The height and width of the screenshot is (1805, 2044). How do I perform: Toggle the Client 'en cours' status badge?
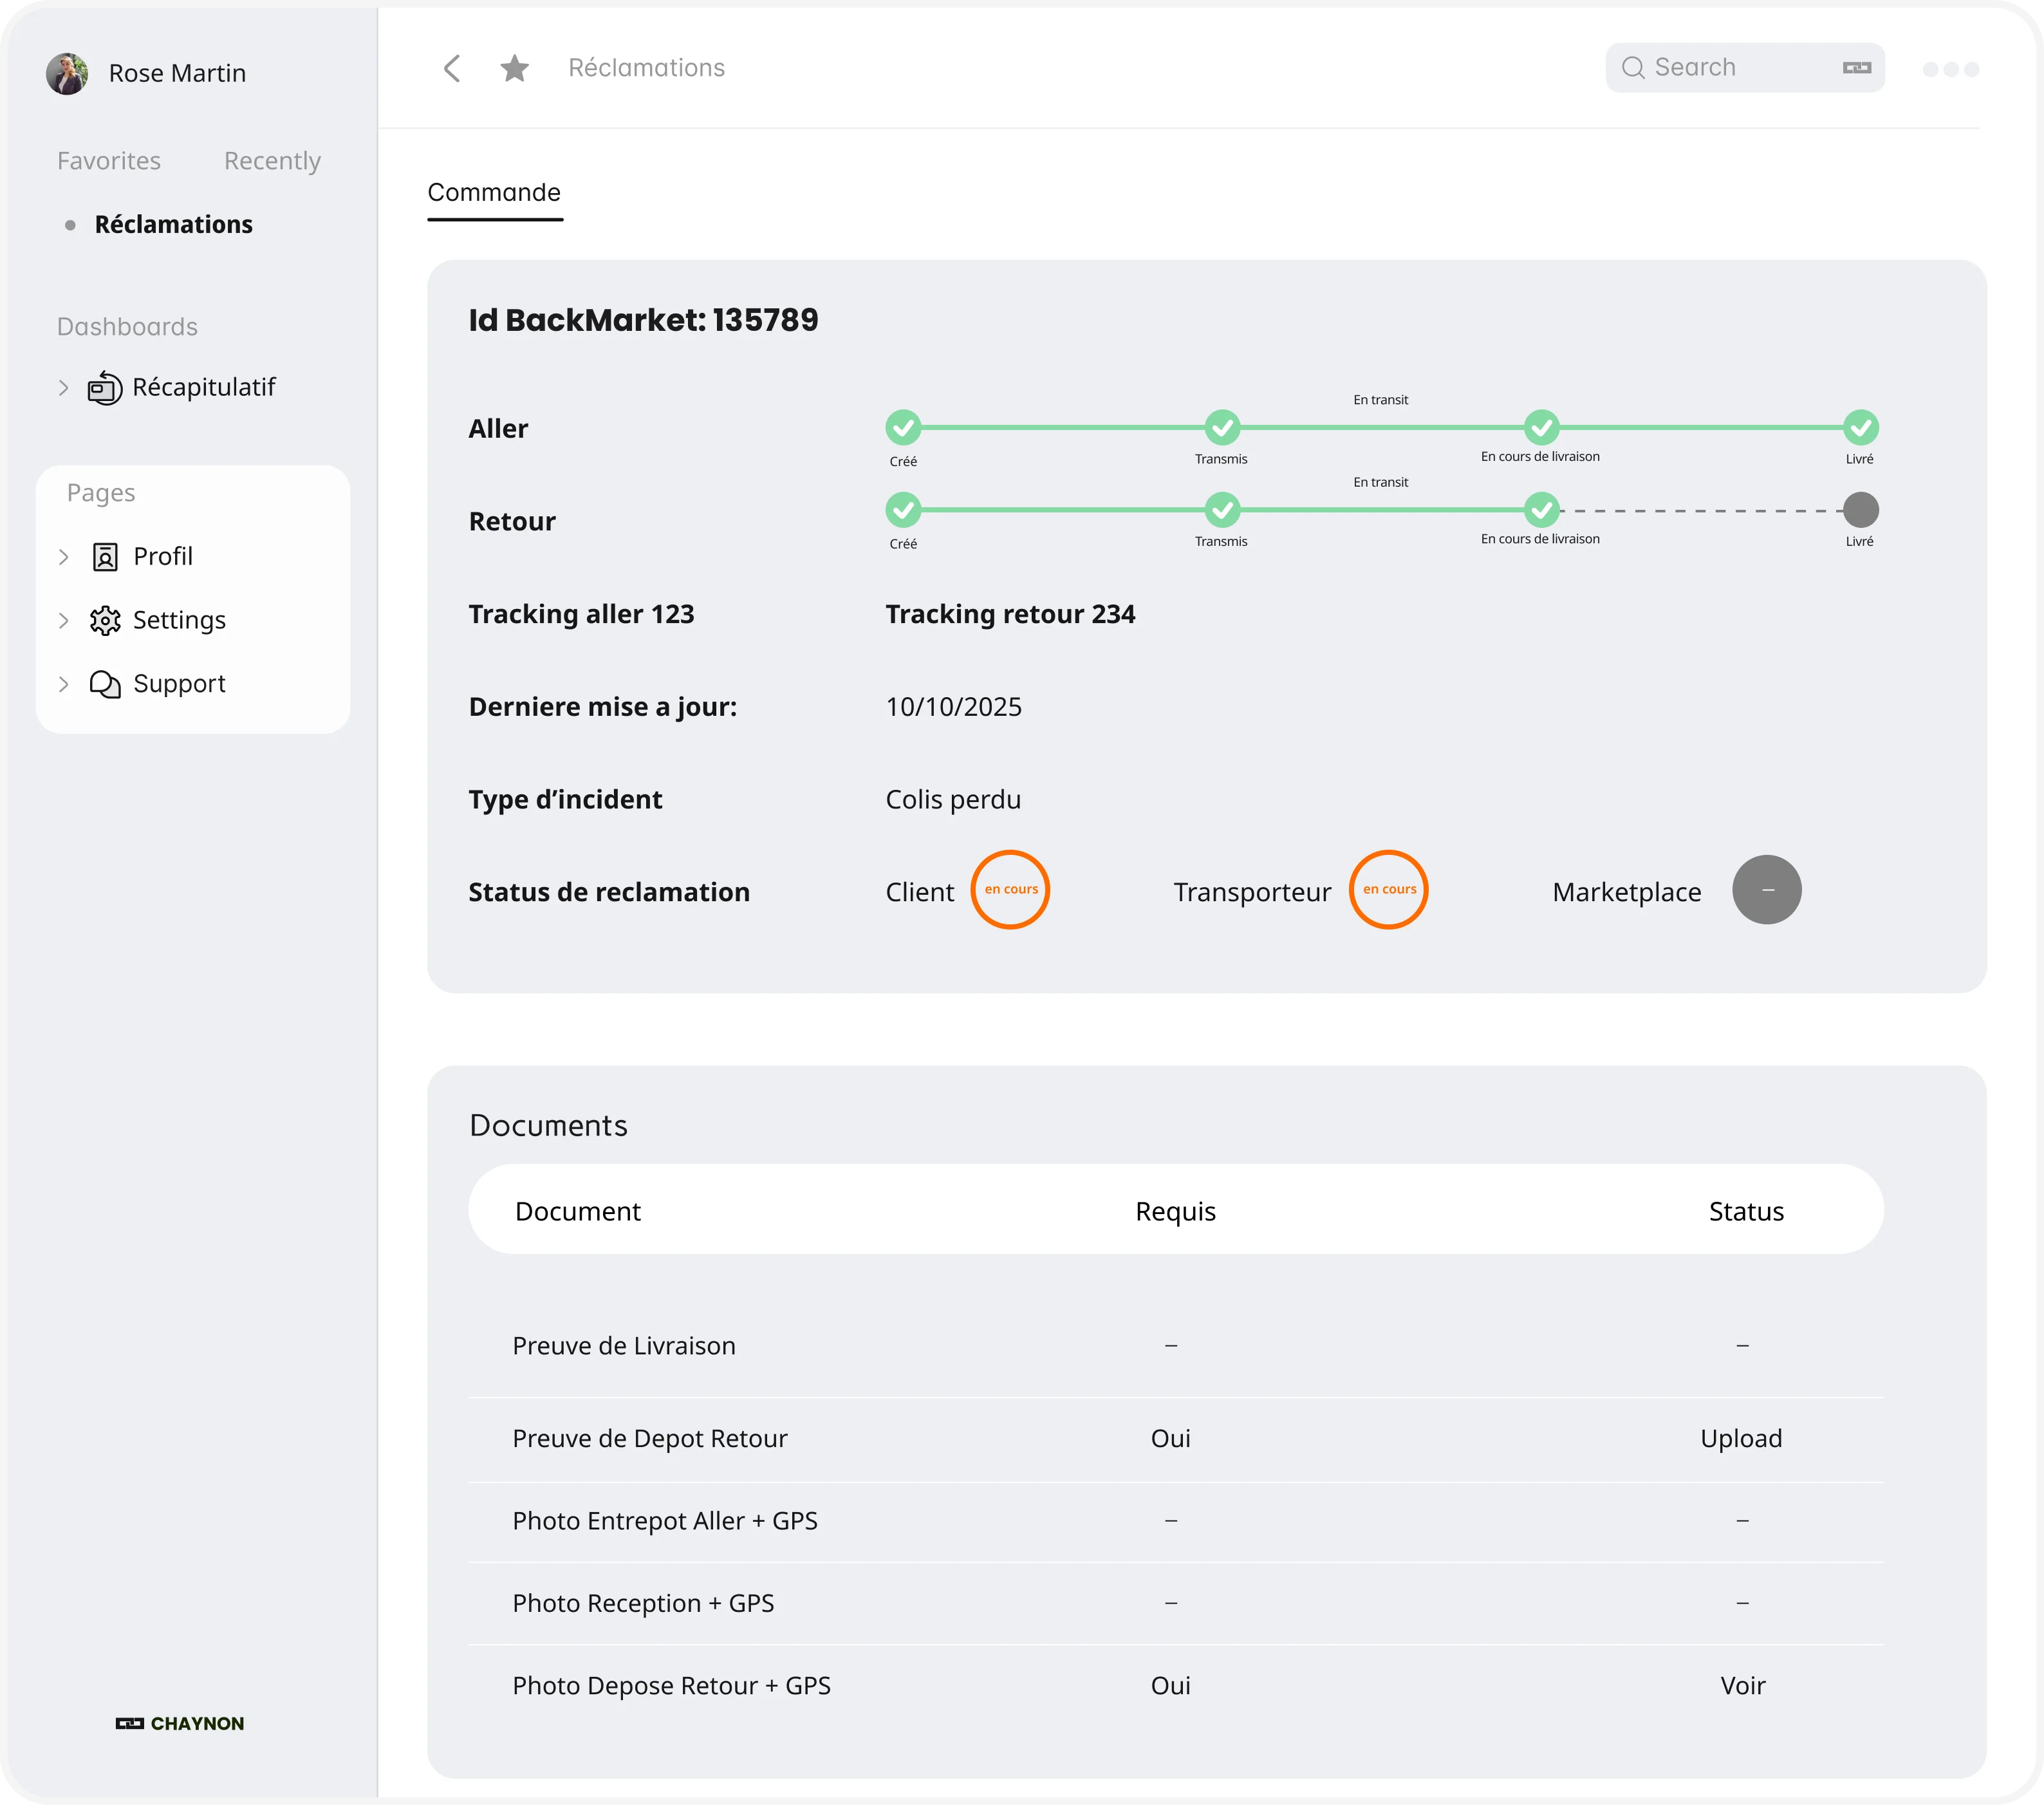tap(1010, 889)
